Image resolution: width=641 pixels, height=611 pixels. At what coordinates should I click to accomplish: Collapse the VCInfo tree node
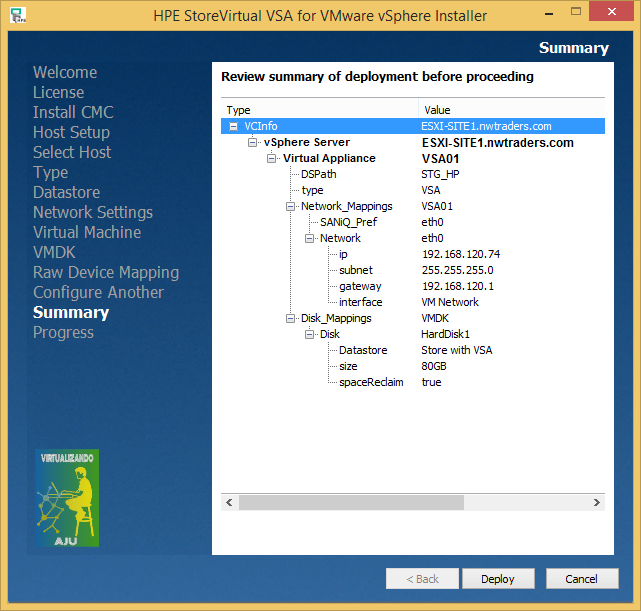234,126
